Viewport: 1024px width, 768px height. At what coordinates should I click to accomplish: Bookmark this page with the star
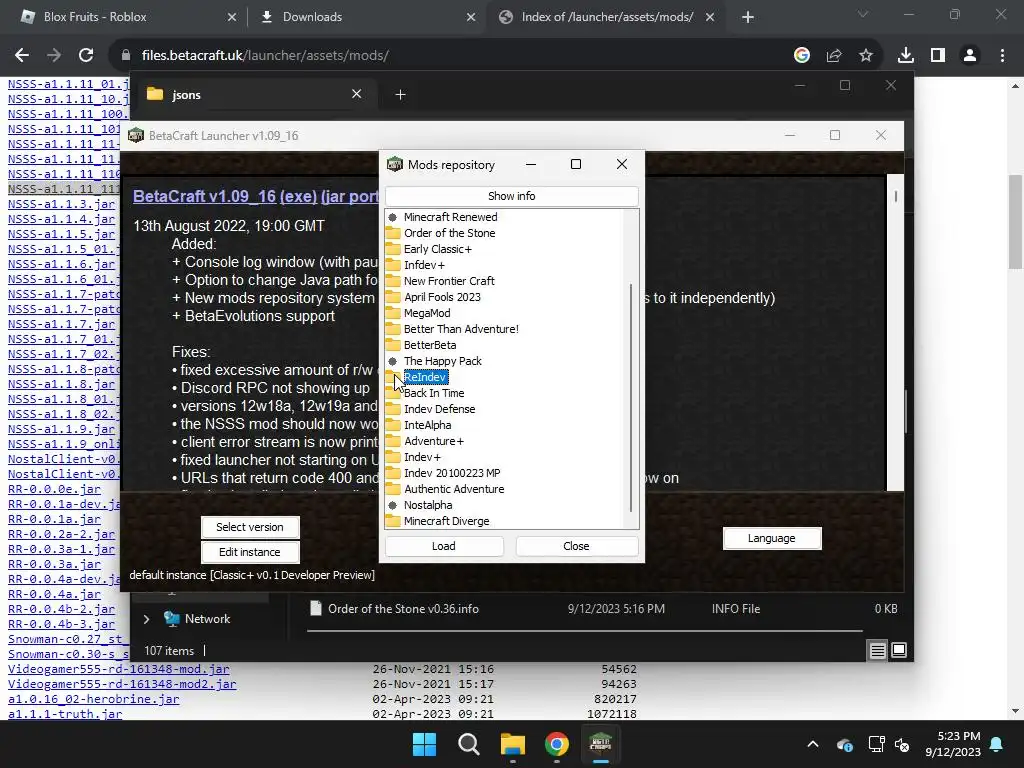click(x=866, y=56)
